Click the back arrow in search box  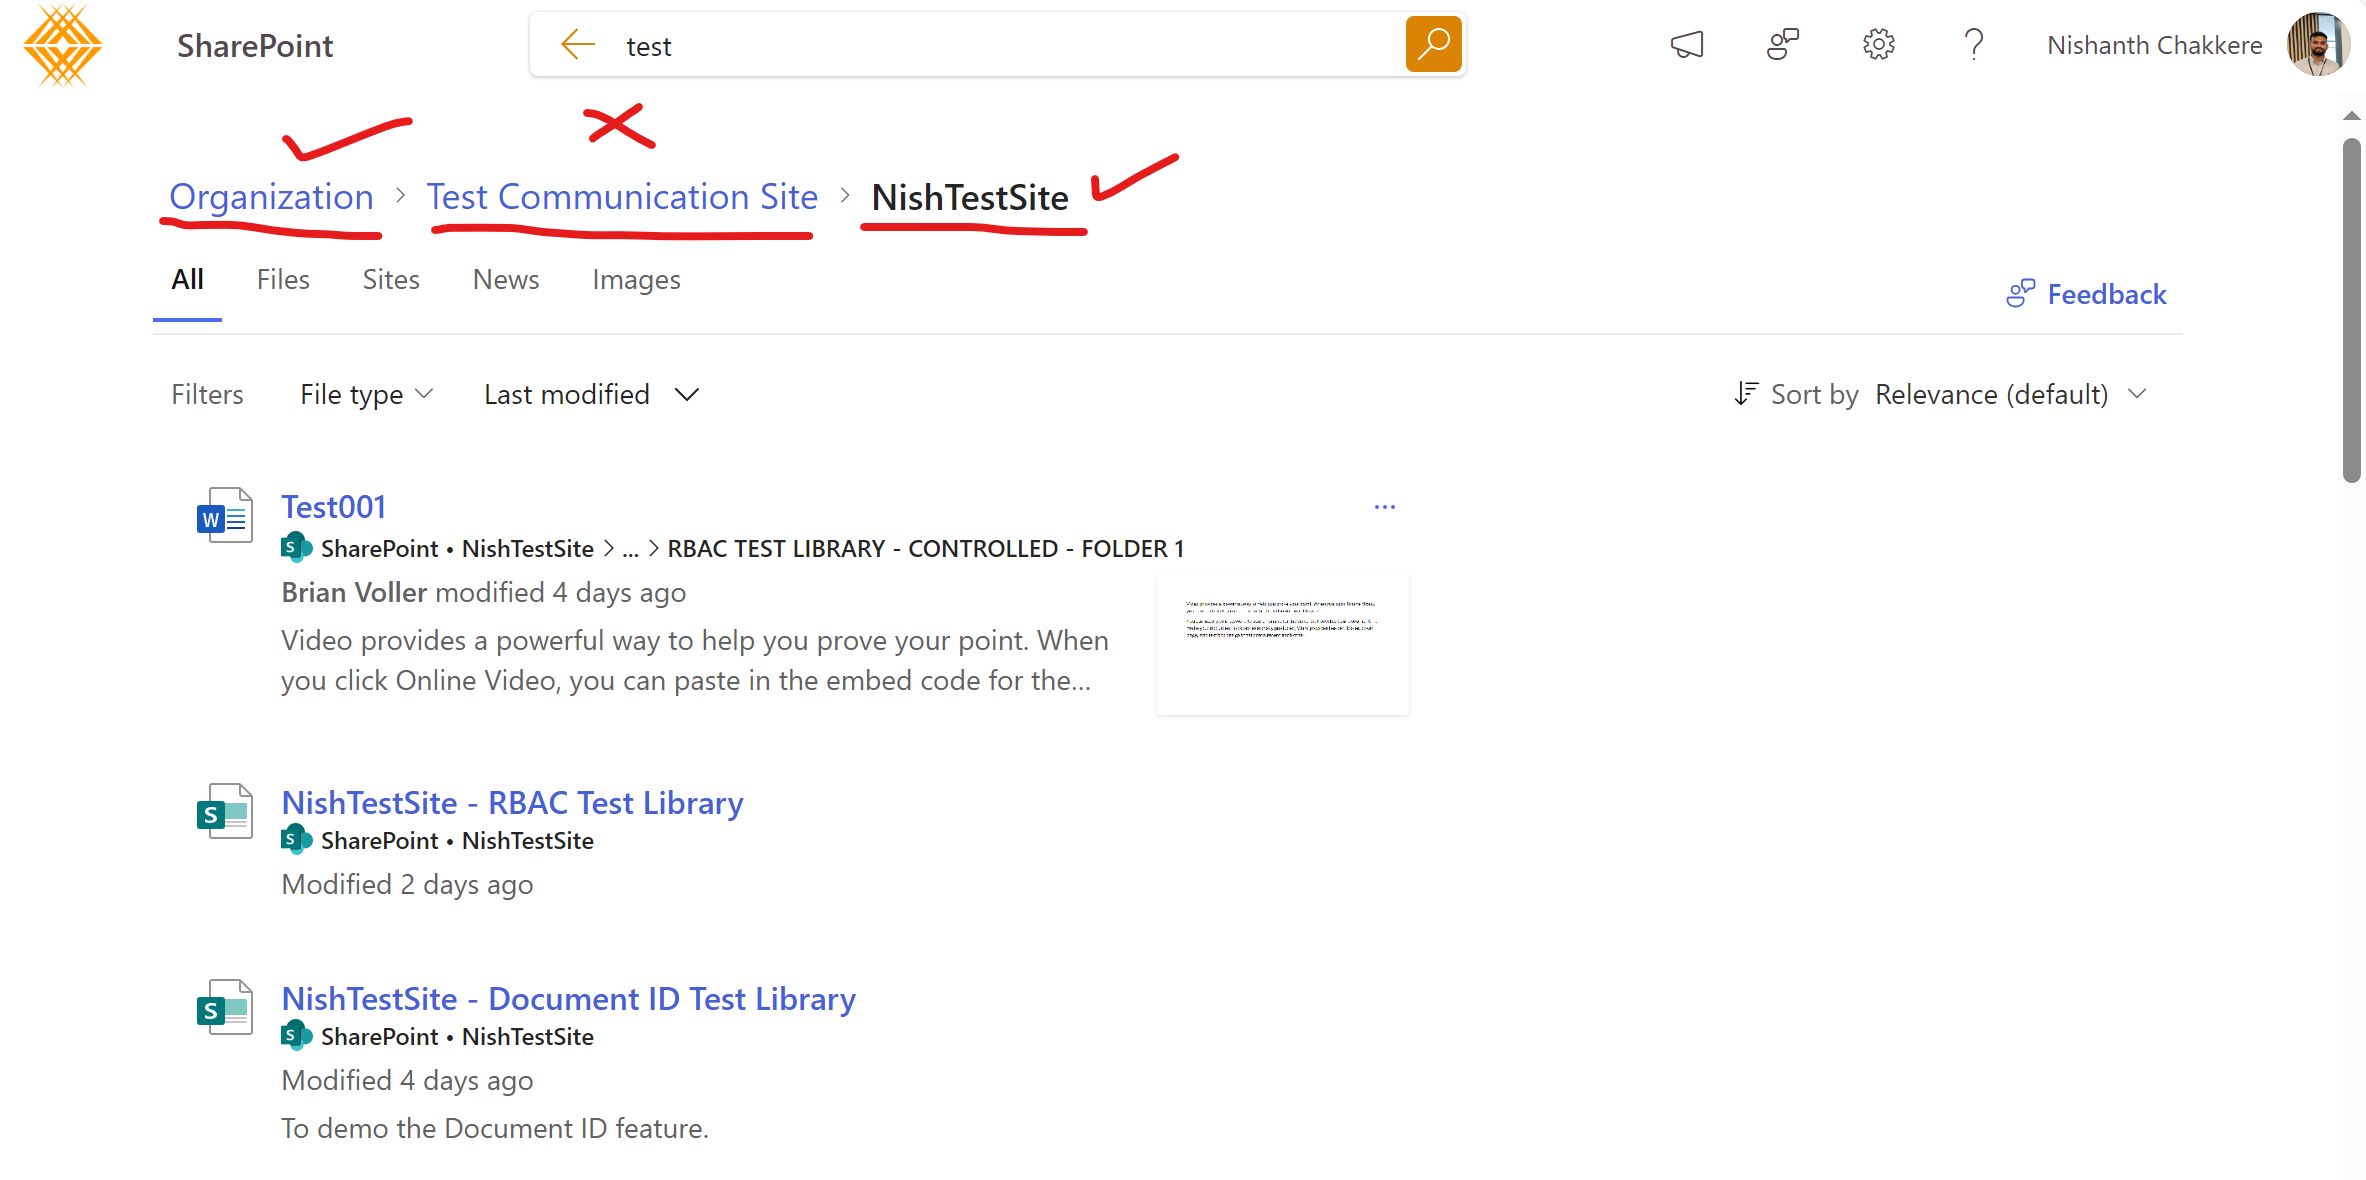tap(578, 45)
